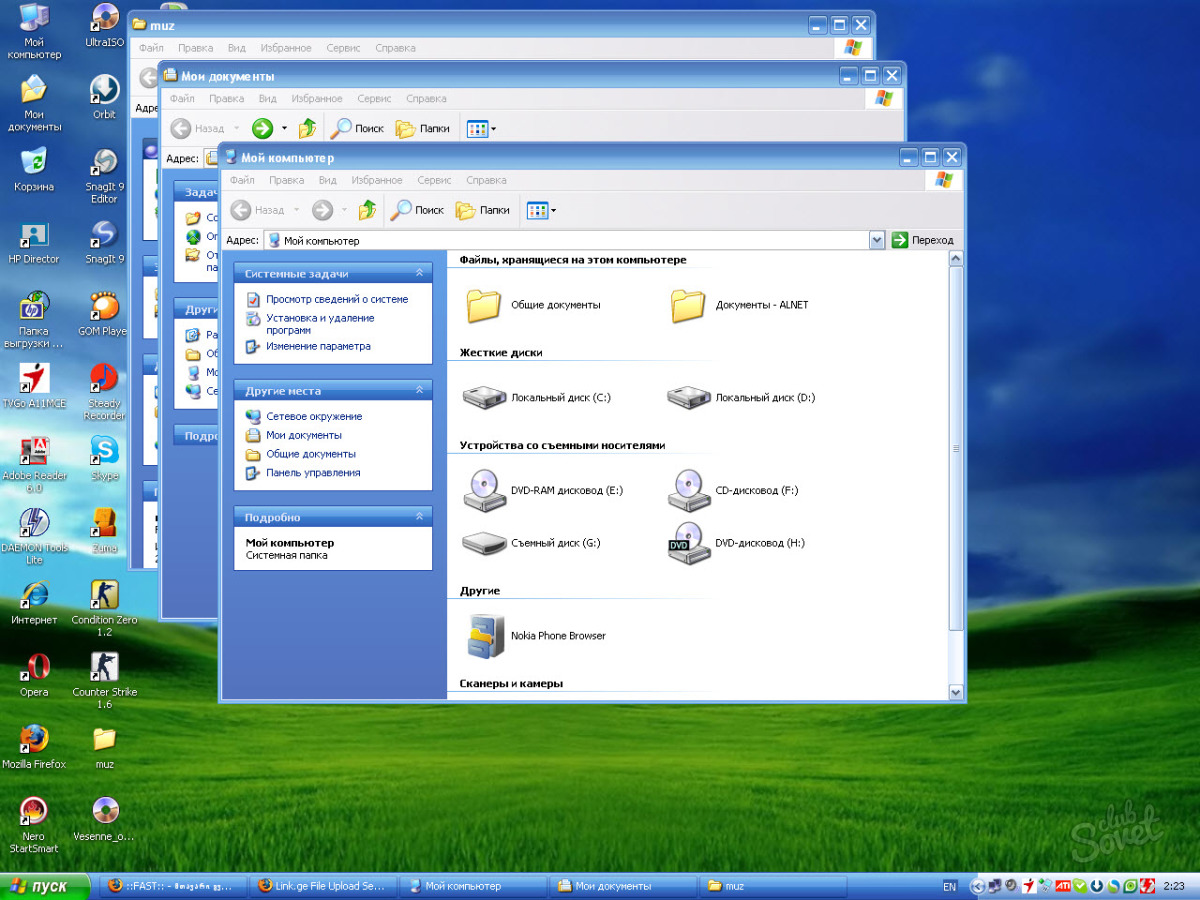Open Панель управления link

point(313,473)
